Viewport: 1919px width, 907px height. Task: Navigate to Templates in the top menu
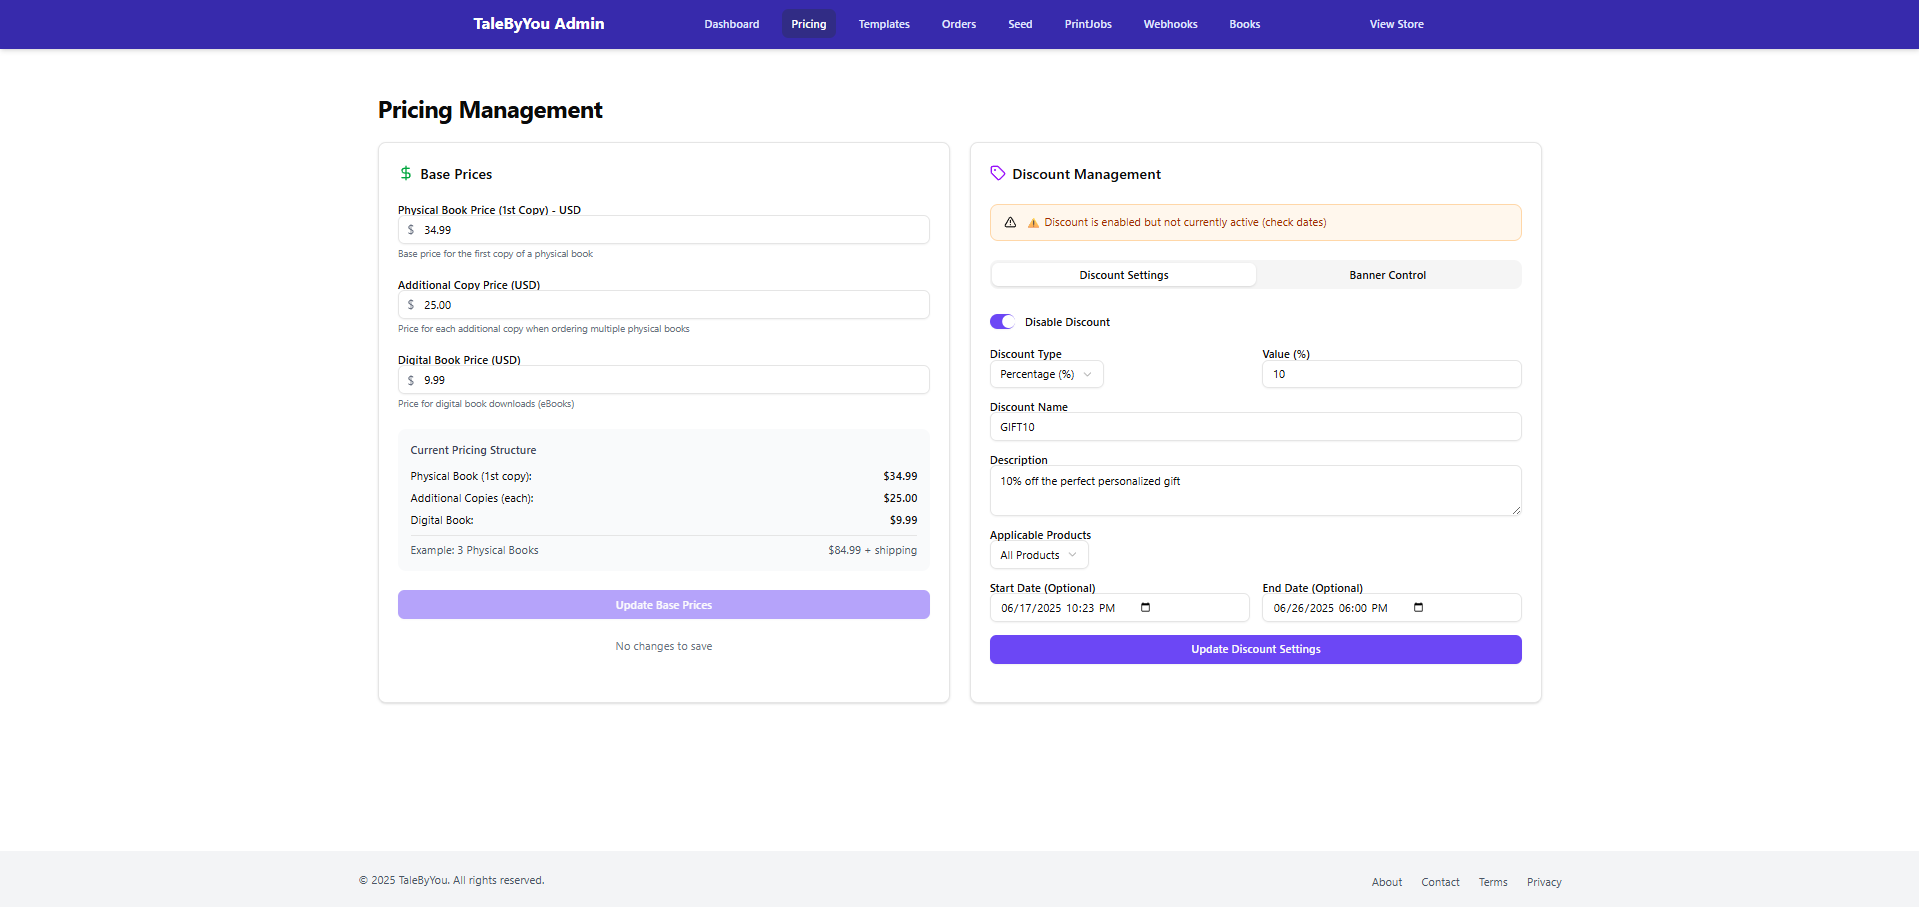(883, 23)
